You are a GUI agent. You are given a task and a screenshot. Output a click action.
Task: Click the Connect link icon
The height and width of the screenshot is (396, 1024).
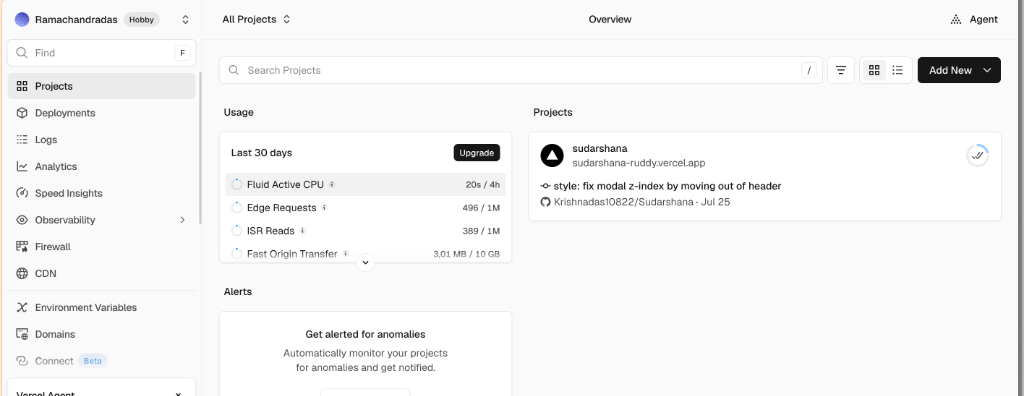click(x=22, y=361)
